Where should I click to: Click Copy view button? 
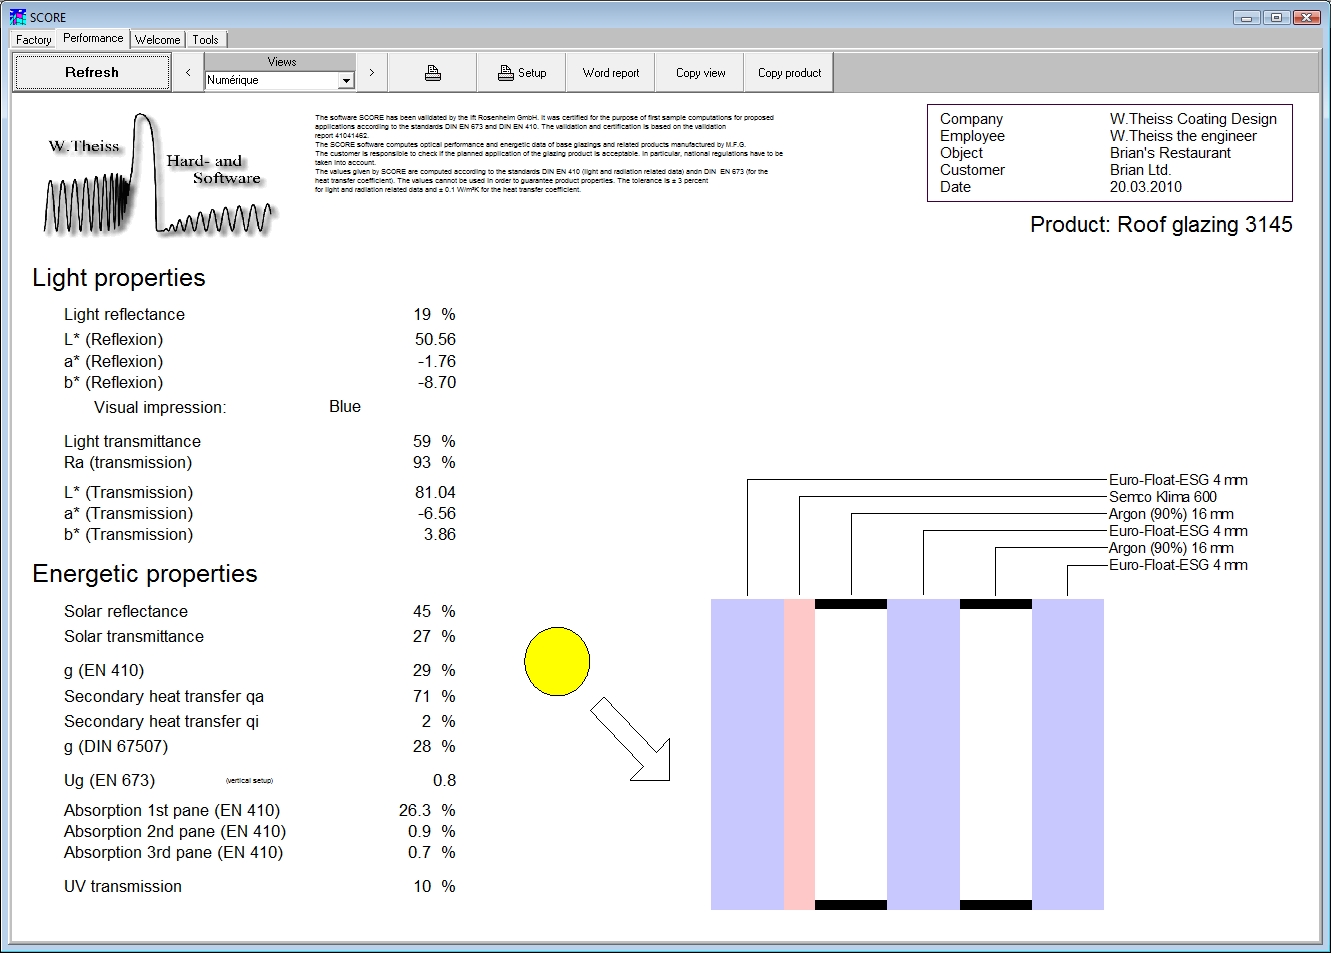tap(700, 73)
